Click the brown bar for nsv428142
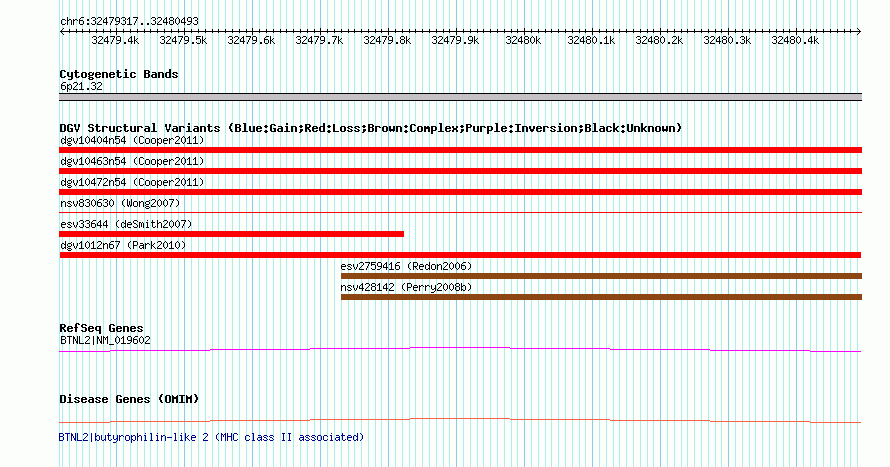This screenshot has width=890, height=467. pos(601,297)
